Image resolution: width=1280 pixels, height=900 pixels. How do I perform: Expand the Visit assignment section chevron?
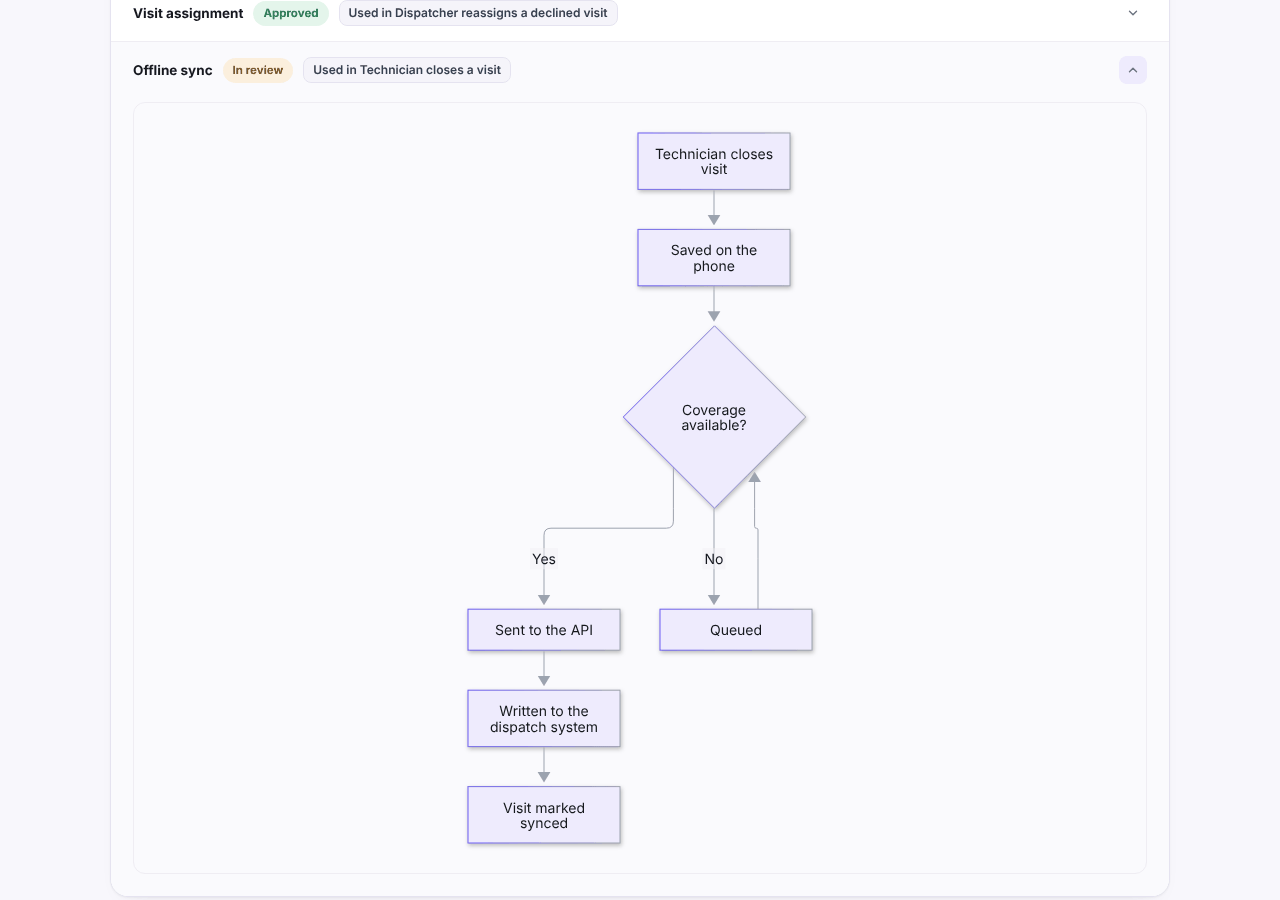pyautogui.click(x=1133, y=13)
